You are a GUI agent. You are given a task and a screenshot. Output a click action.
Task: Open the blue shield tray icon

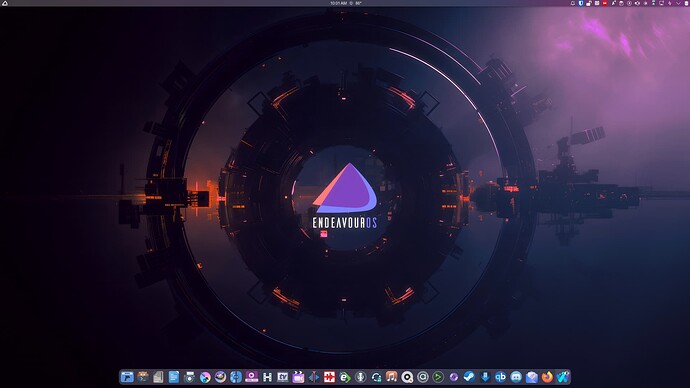[581, 3]
